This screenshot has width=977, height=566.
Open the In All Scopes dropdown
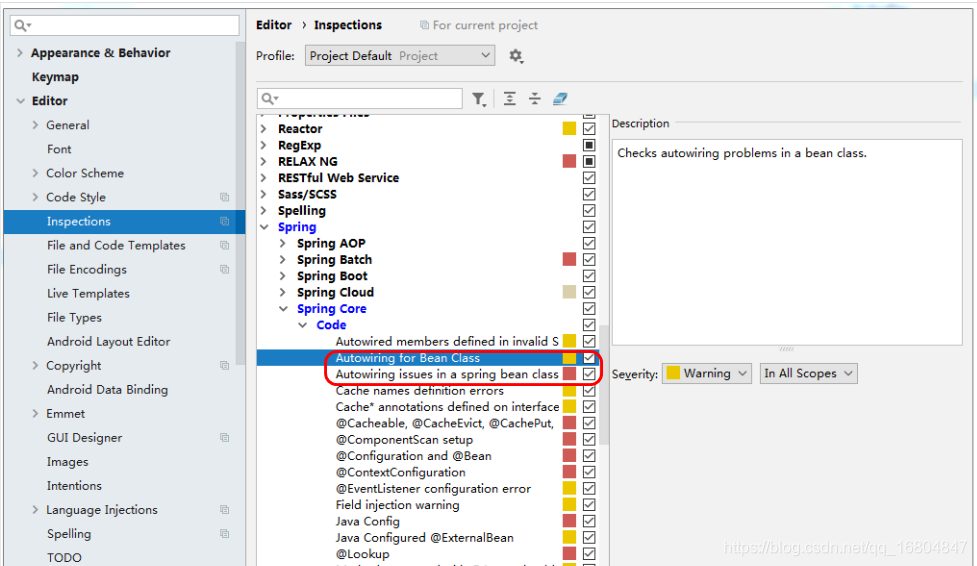808,373
